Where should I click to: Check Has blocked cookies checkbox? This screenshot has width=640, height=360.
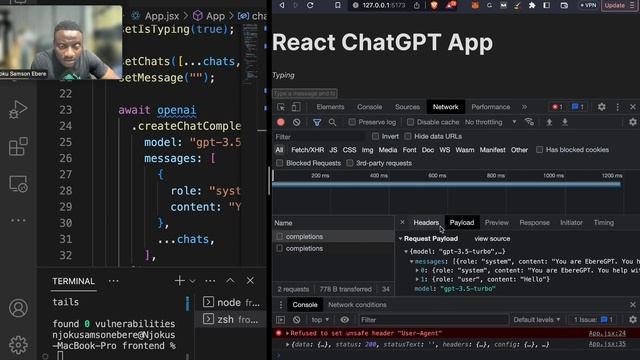point(540,150)
